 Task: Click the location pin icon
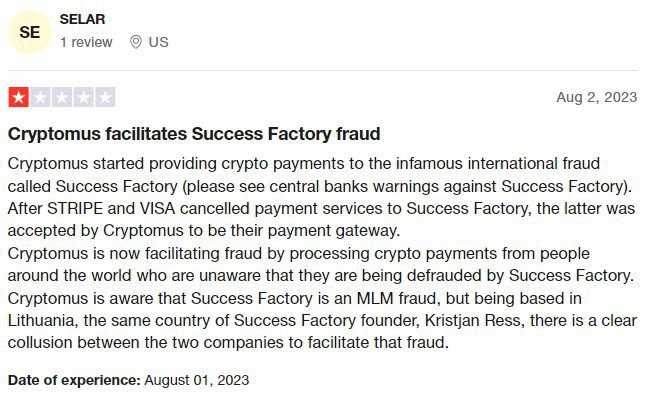[x=136, y=42]
